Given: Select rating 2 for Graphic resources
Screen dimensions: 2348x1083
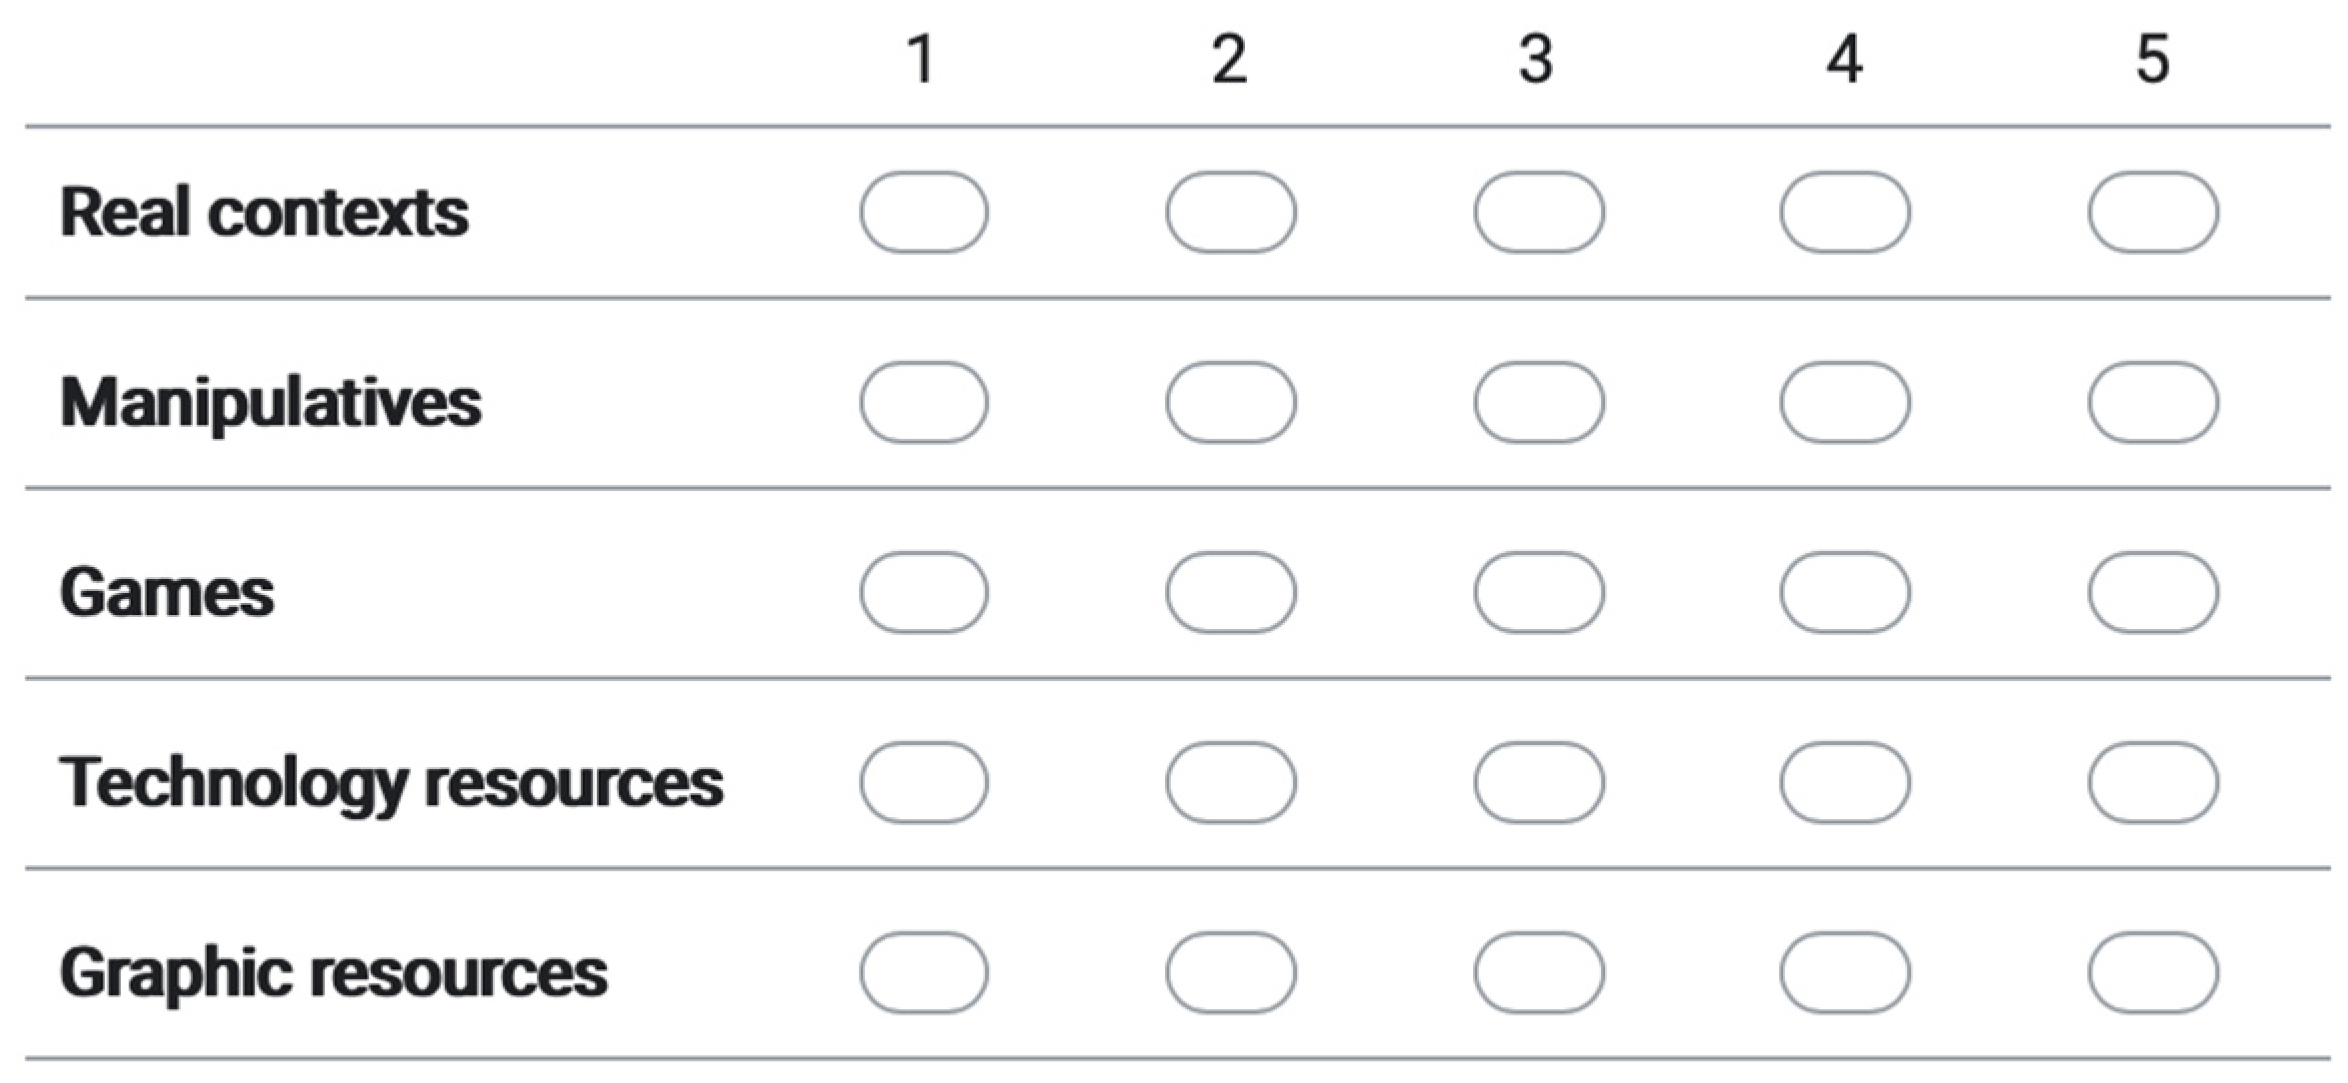Looking at the screenshot, I should click(x=1231, y=972).
